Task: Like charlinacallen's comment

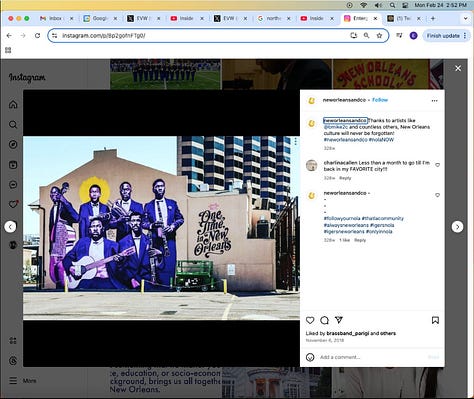Action: 438,165
